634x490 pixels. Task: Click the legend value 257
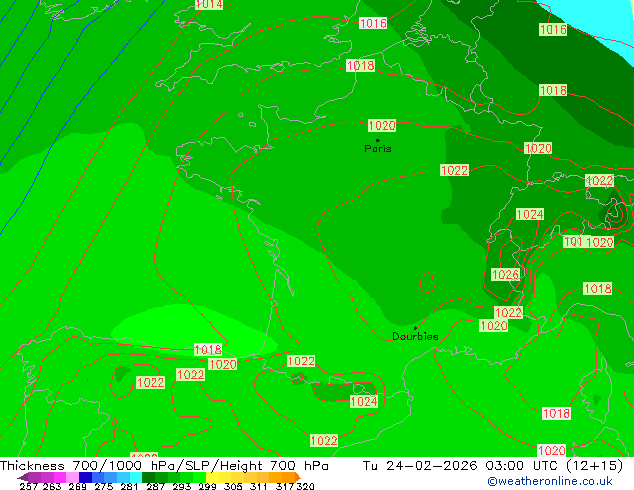(x=29, y=486)
